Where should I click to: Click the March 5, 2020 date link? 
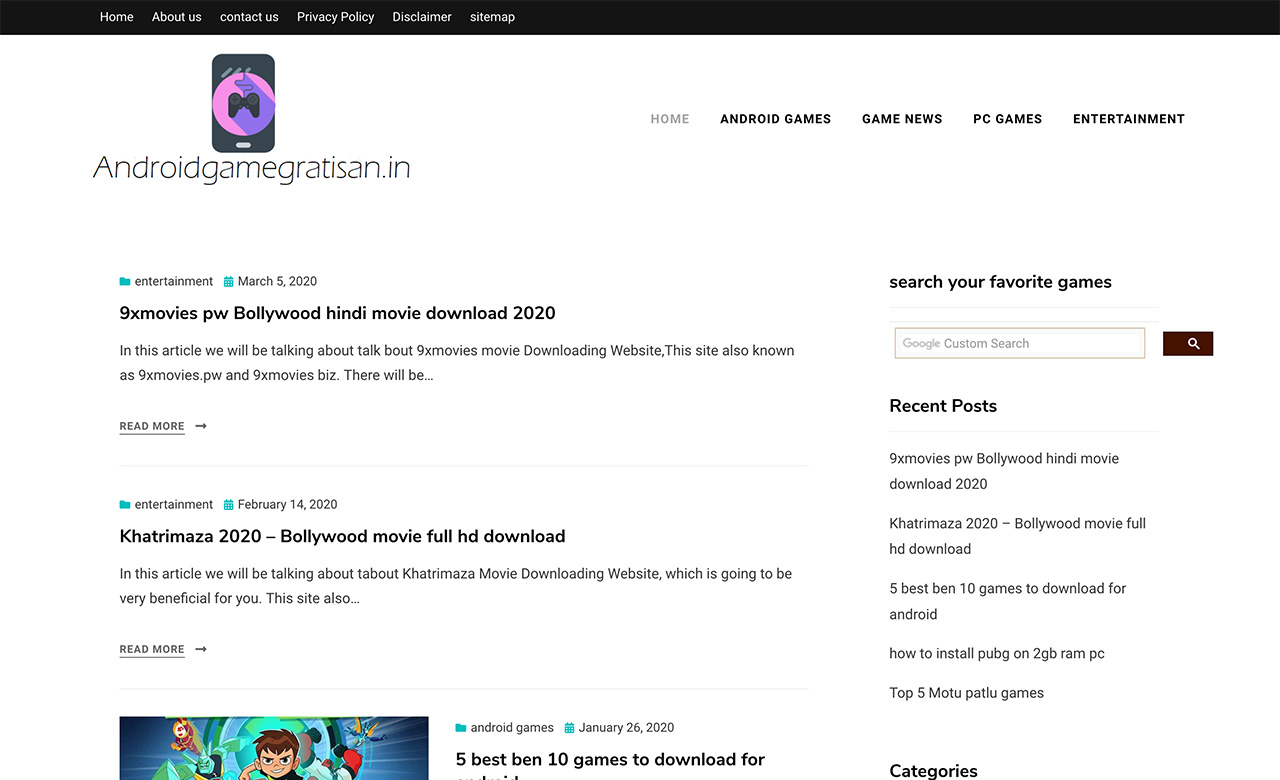coord(277,282)
